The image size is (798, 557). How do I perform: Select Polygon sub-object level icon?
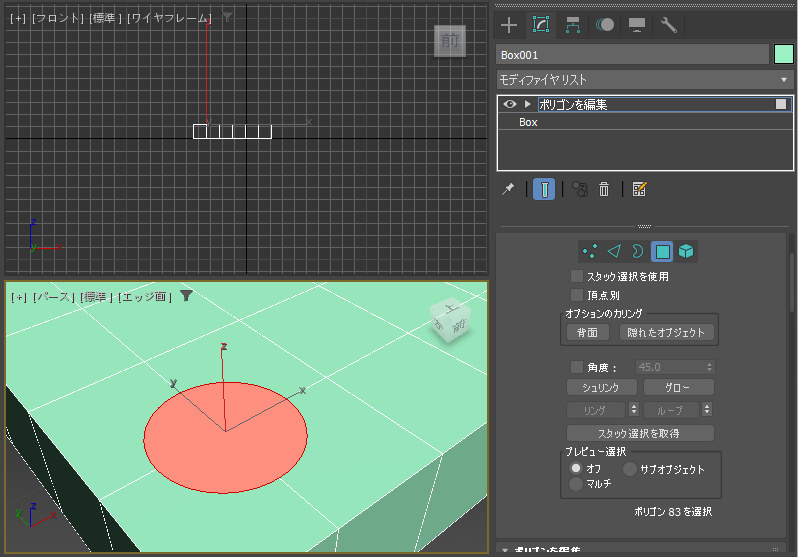(662, 252)
